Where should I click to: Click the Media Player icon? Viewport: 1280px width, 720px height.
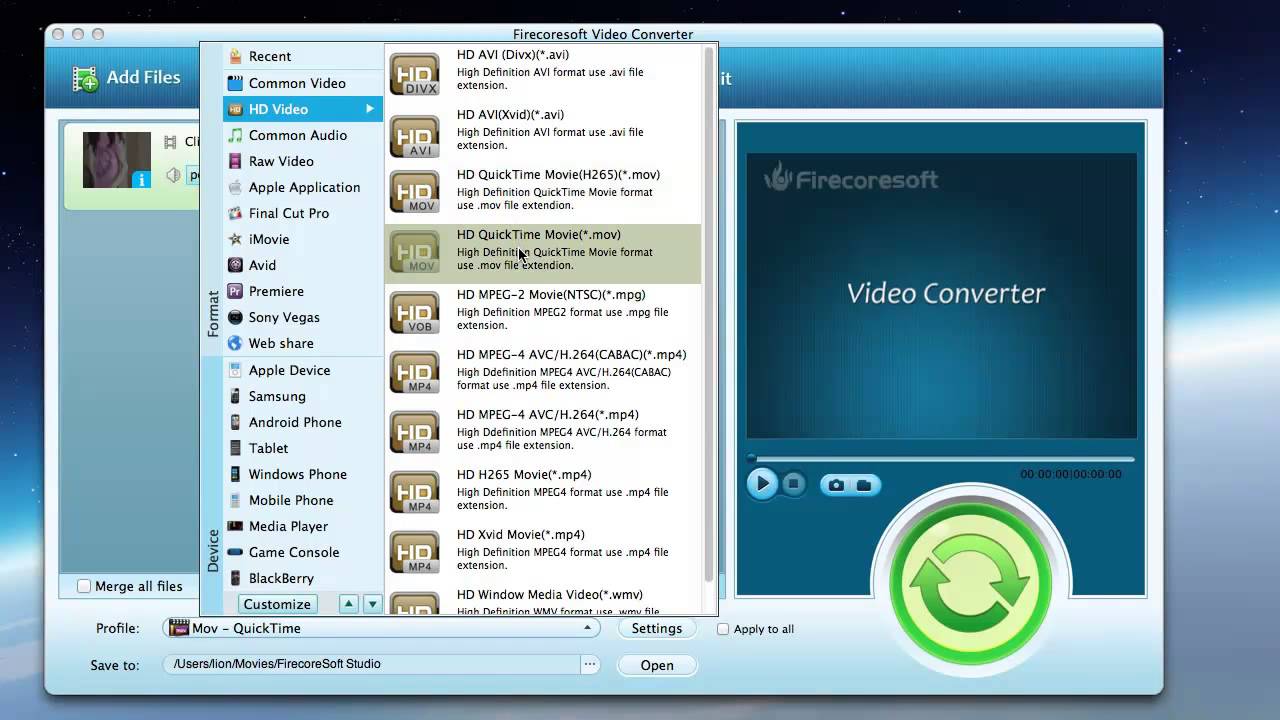tap(235, 526)
